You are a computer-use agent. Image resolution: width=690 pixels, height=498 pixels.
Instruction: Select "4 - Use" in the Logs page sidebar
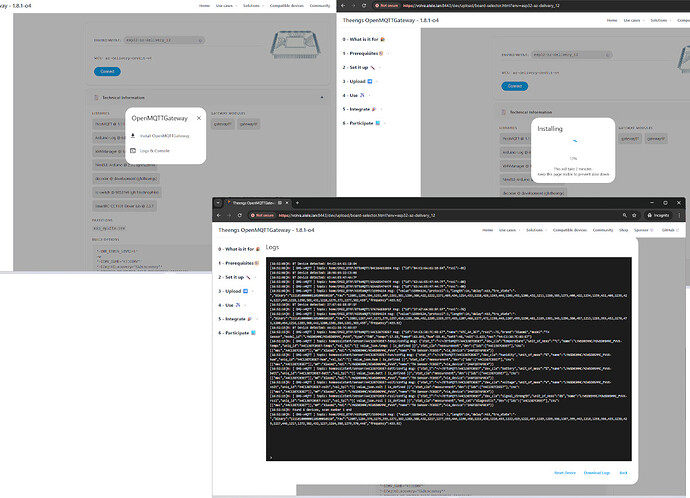click(x=231, y=305)
